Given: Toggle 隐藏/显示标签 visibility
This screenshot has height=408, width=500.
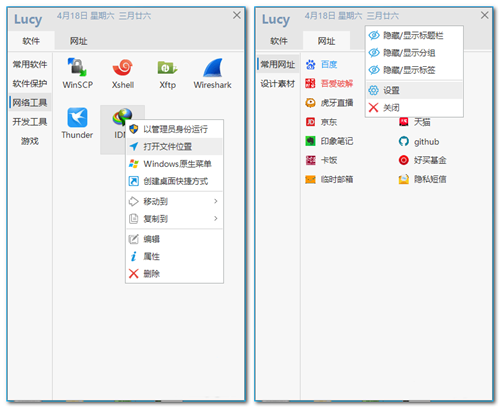Looking at the screenshot, I should 414,70.
